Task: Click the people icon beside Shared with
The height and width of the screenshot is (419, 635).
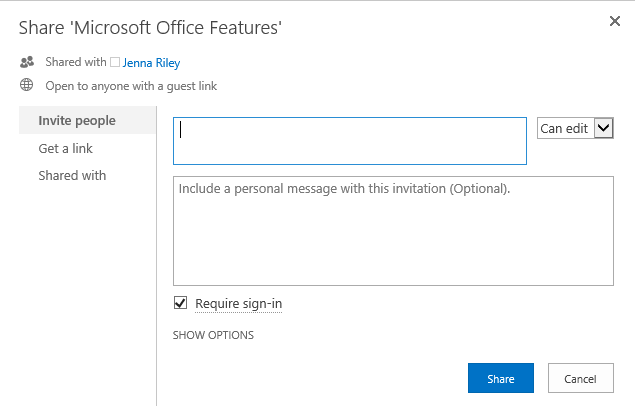Action: [x=27, y=62]
